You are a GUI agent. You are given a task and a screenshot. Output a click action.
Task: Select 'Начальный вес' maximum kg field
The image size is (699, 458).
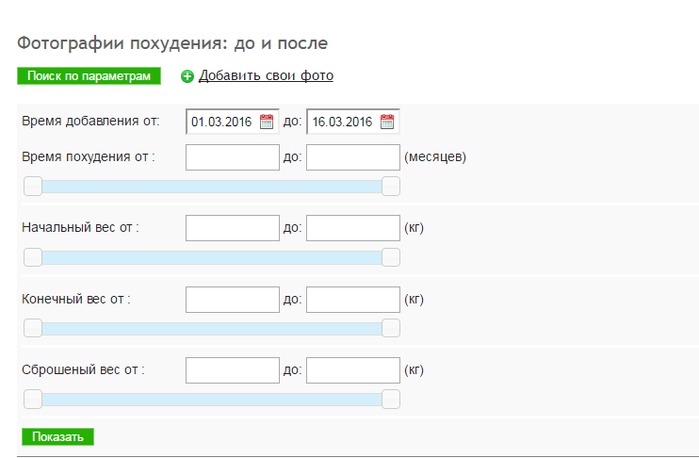(x=353, y=228)
